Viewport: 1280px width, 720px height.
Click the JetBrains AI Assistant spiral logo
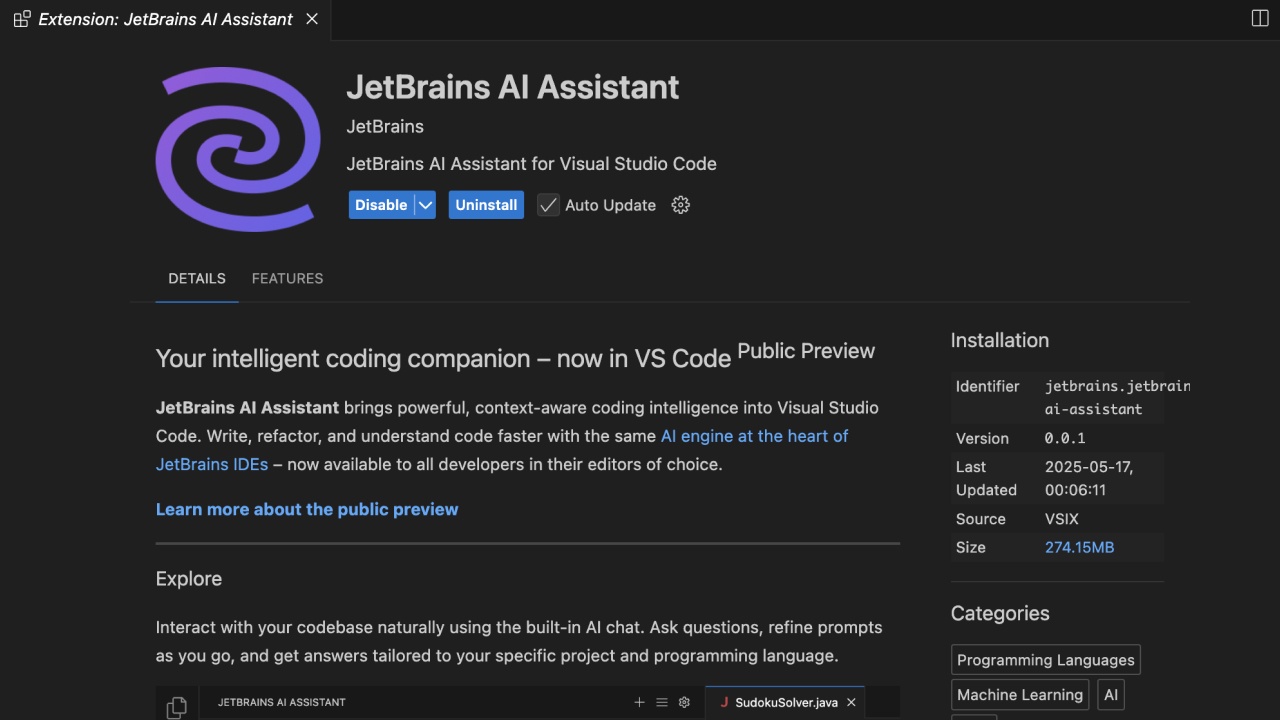[x=238, y=150]
